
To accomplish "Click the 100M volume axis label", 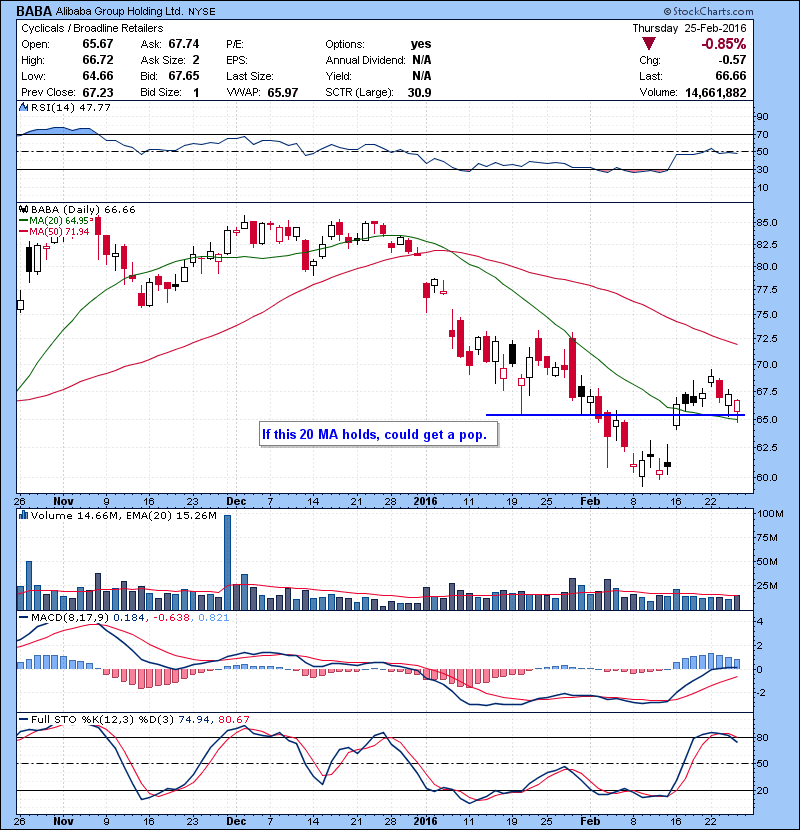I will pyautogui.click(x=770, y=513).
